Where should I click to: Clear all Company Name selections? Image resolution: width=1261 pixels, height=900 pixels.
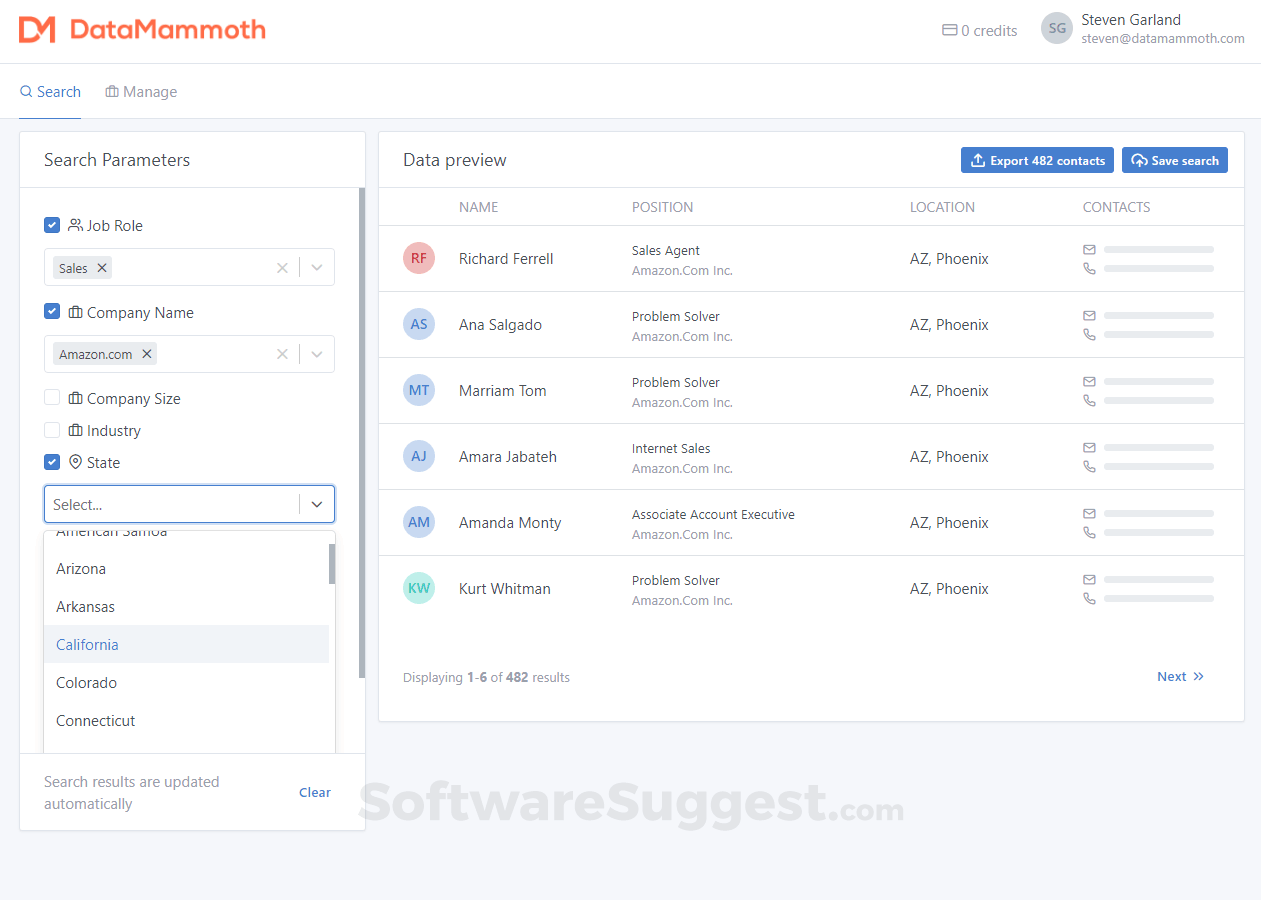pyautogui.click(x=282, y=354)
